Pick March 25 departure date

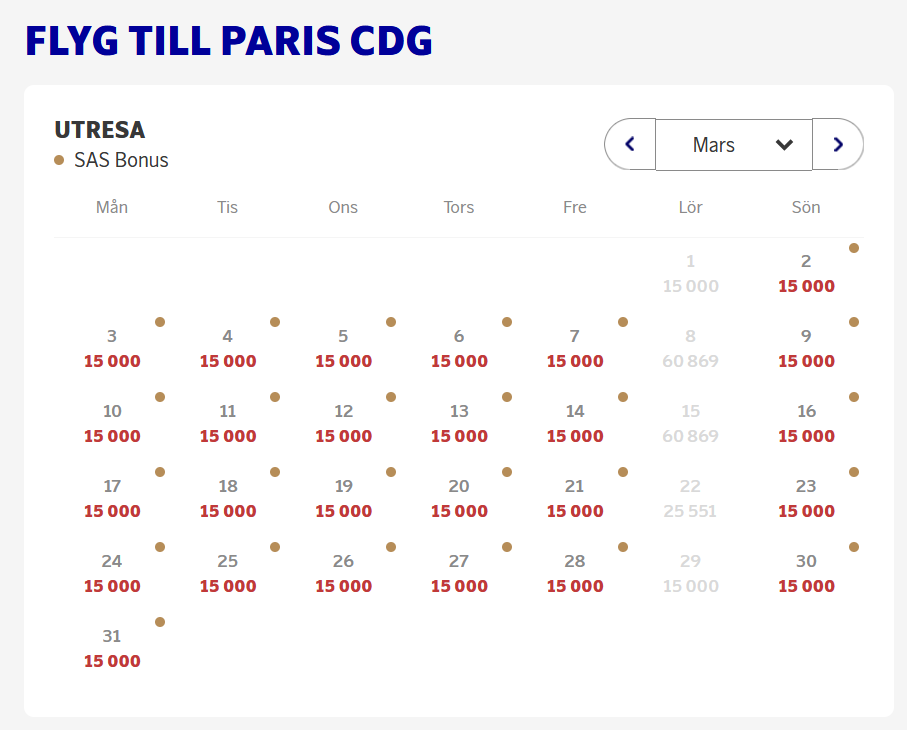[228, 574]
